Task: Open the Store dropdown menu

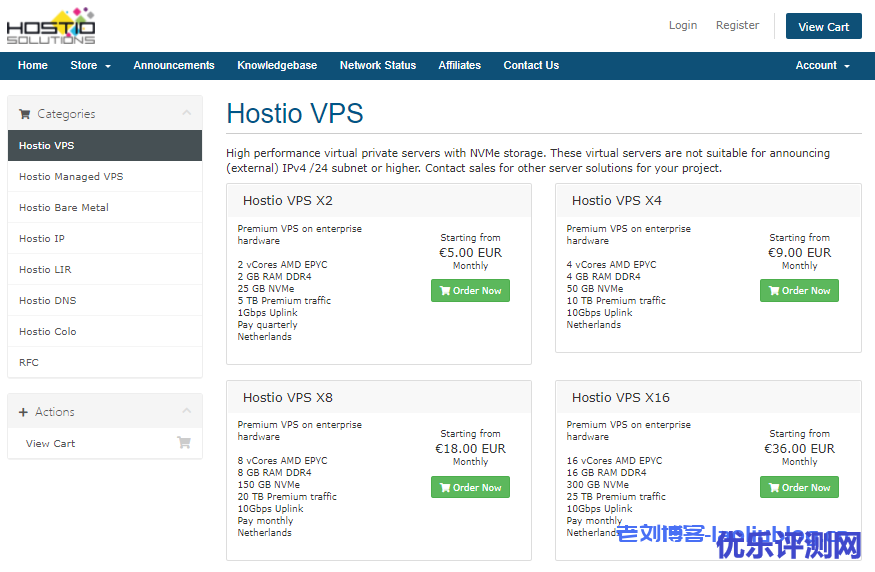Action: pos(90,66)
